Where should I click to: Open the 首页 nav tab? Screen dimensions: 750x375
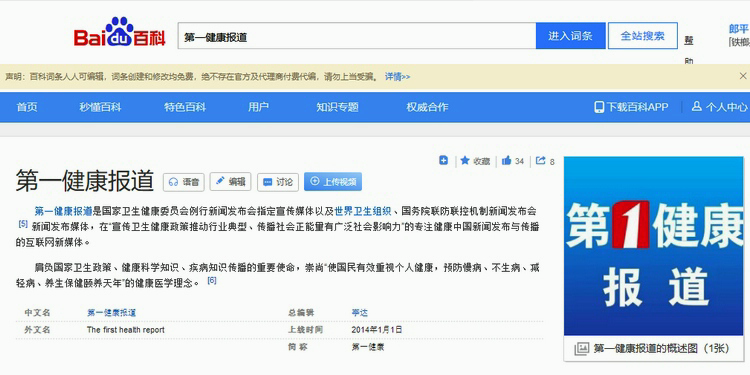tap(27, 107)
